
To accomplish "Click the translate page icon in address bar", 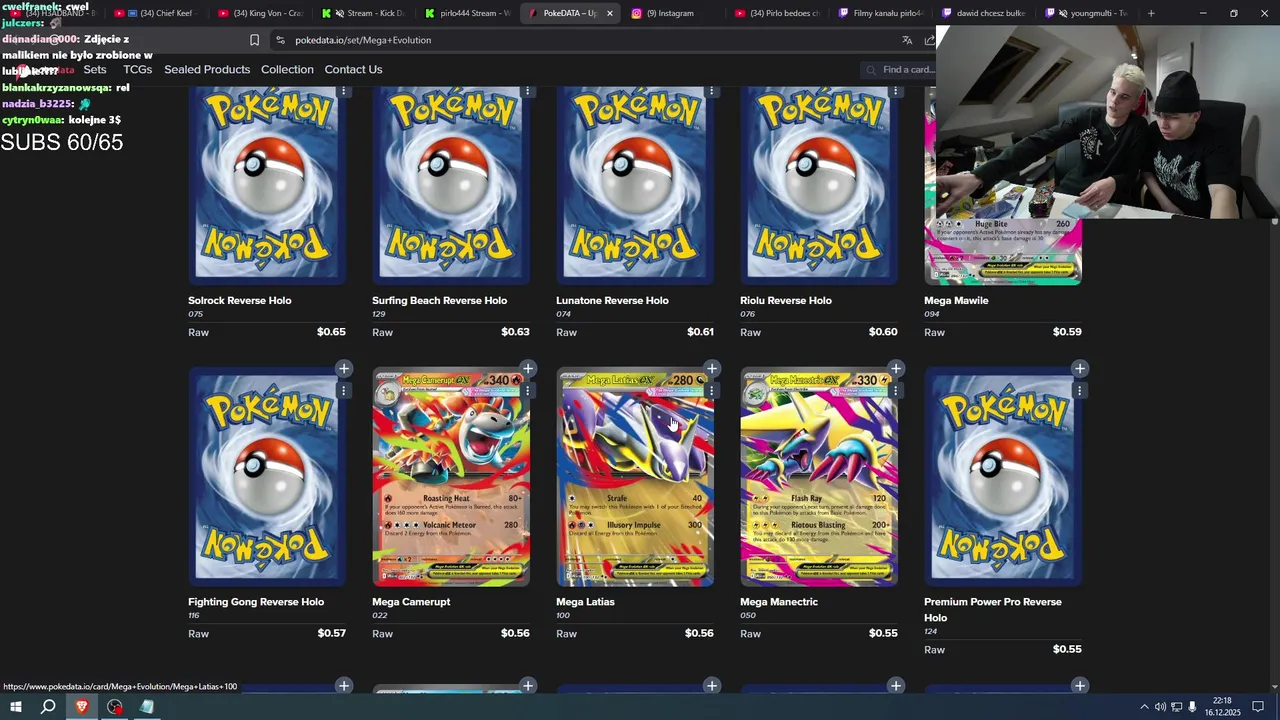I will 907,40.
